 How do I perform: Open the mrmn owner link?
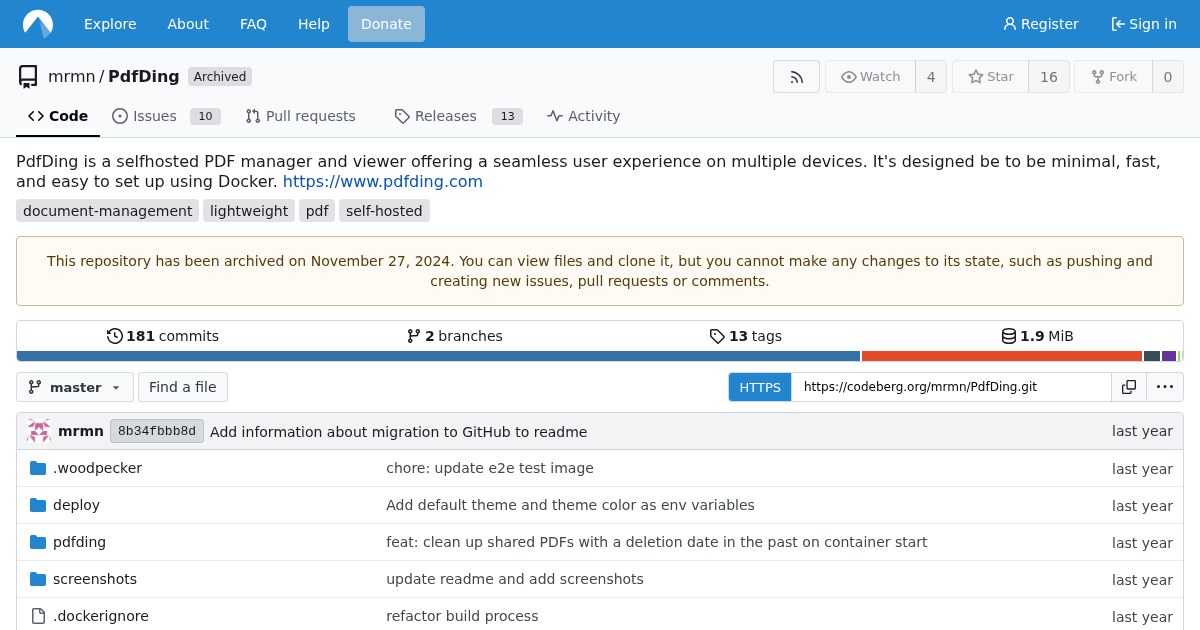[71, 77]
